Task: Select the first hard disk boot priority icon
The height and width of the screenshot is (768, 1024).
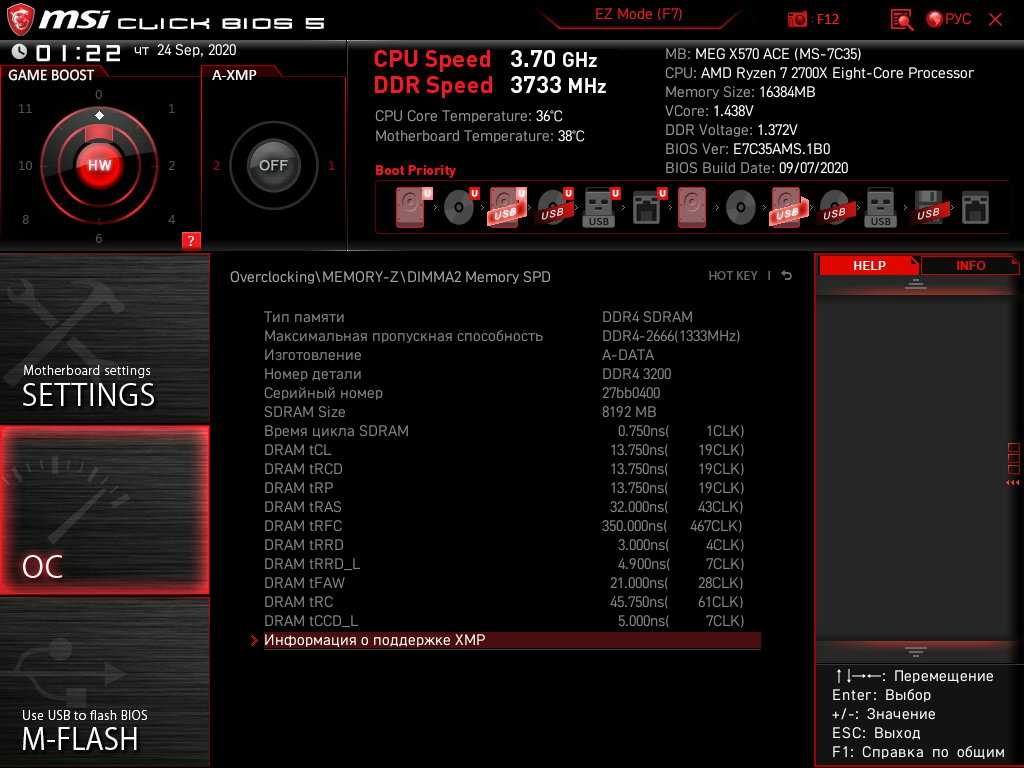Action: (x=409, y=208)
